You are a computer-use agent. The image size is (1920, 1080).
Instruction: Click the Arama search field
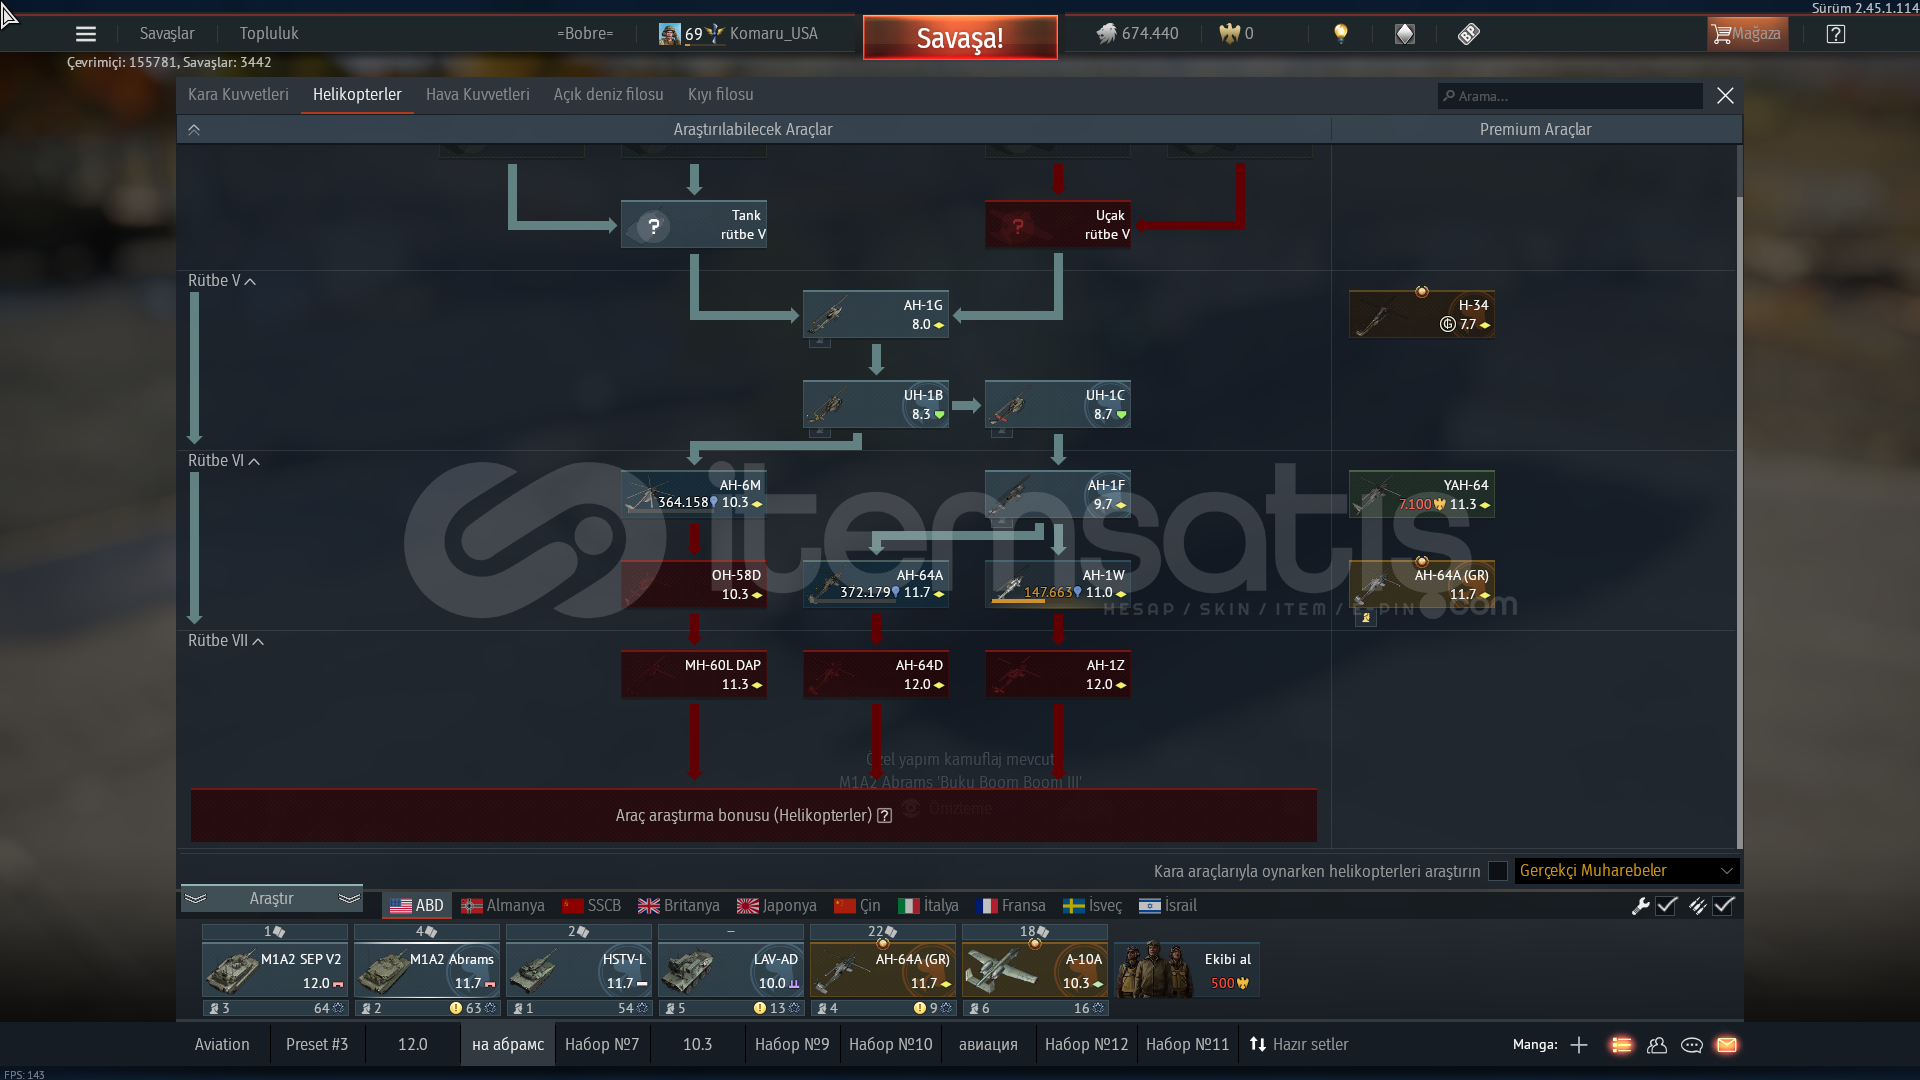1570,96
